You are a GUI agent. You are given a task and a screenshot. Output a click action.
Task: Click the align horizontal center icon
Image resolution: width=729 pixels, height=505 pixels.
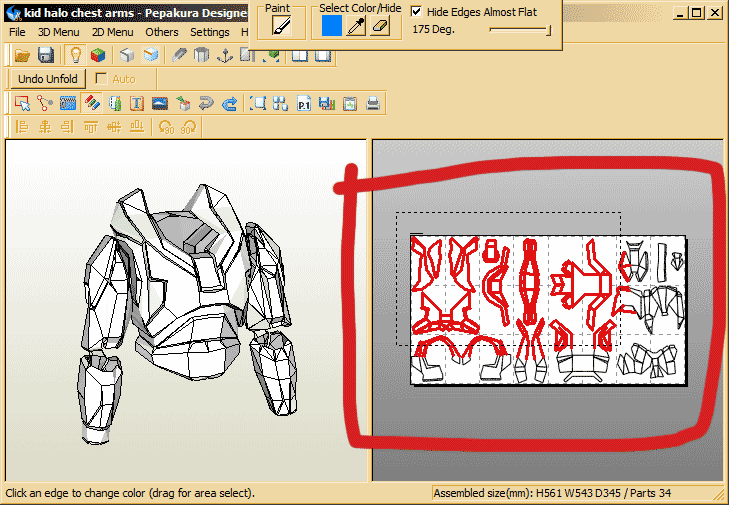45,126
